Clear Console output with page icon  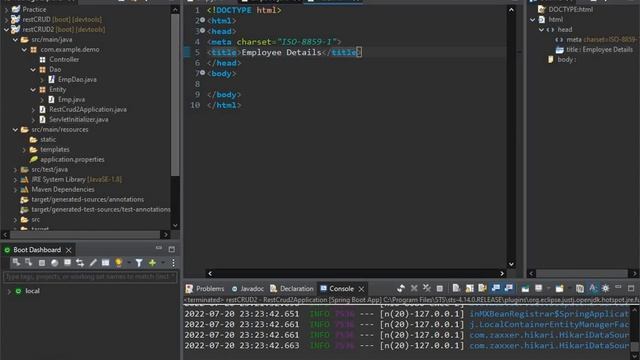456,289
